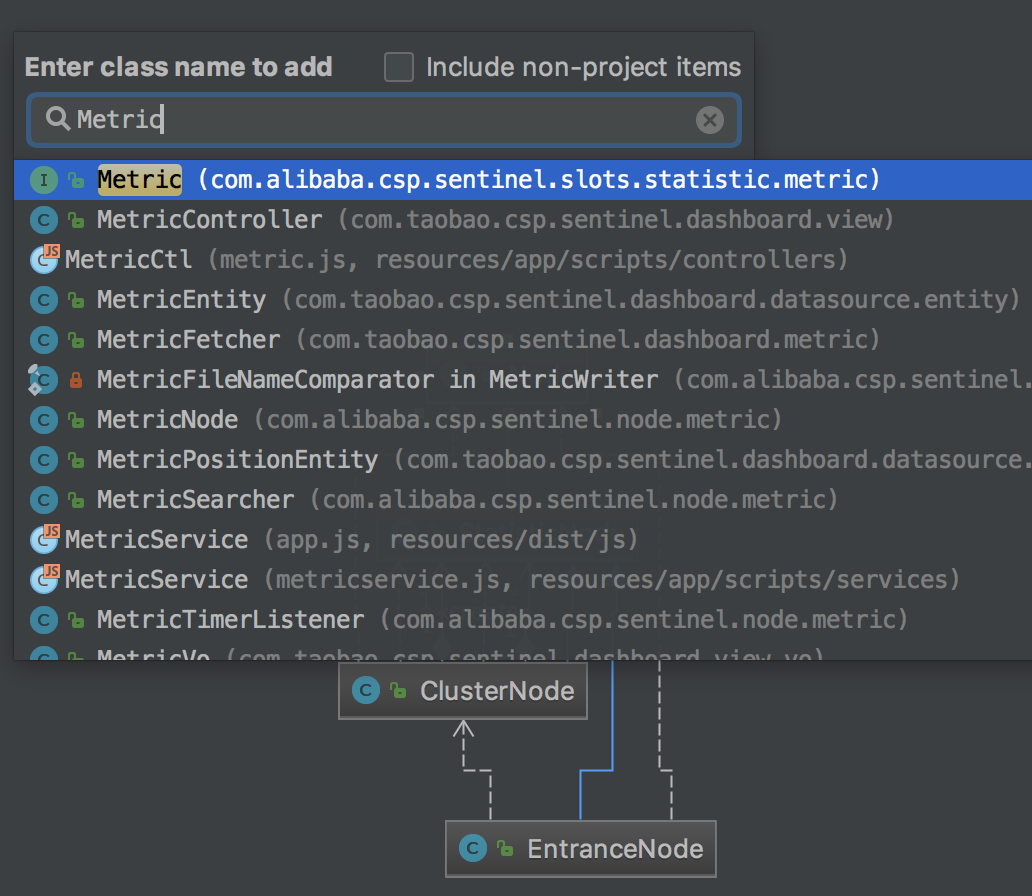
Task: Select MetricService from metricservice.js
Action: tap(156, 580)
